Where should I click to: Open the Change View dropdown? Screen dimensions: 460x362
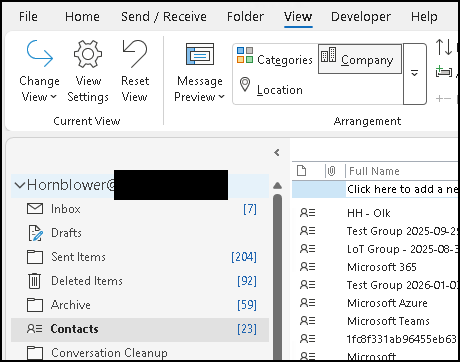coord(39,71)
